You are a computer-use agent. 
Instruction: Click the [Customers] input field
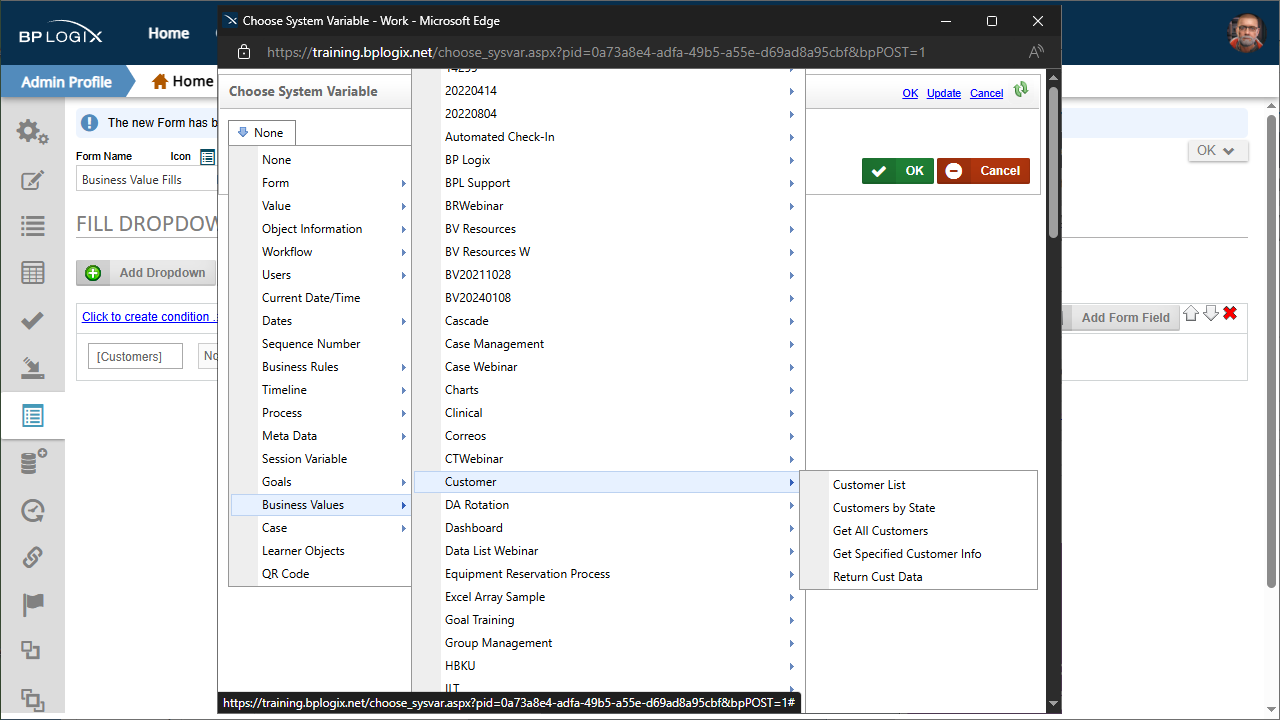tap(135, 356)
